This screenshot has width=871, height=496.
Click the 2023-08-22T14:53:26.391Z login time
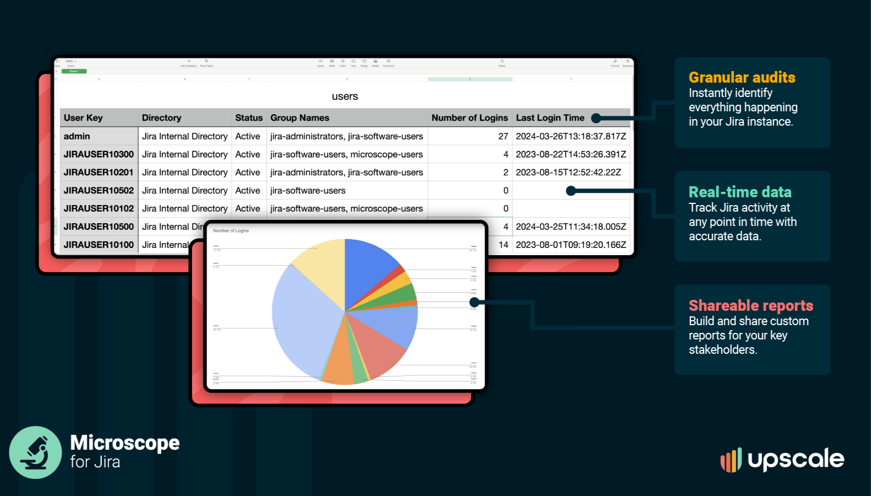571,154
